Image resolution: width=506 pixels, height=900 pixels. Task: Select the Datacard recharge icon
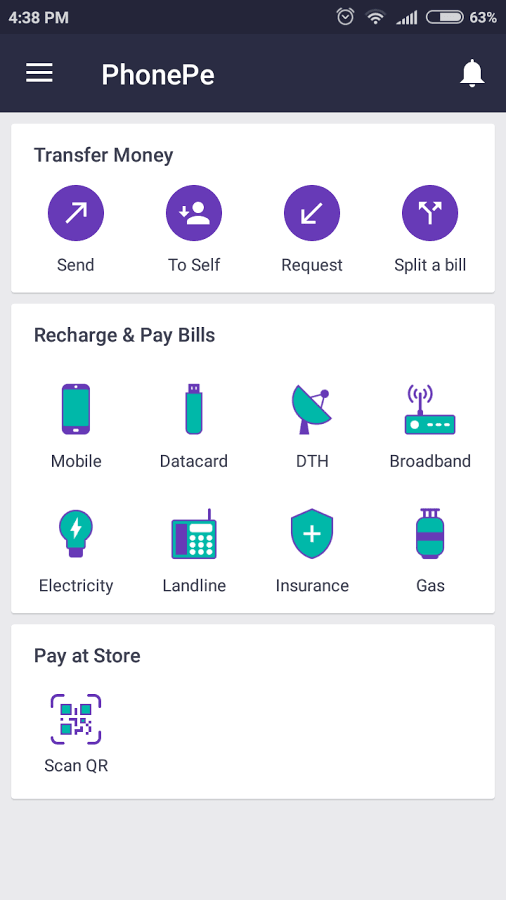[x=194, y=409]
